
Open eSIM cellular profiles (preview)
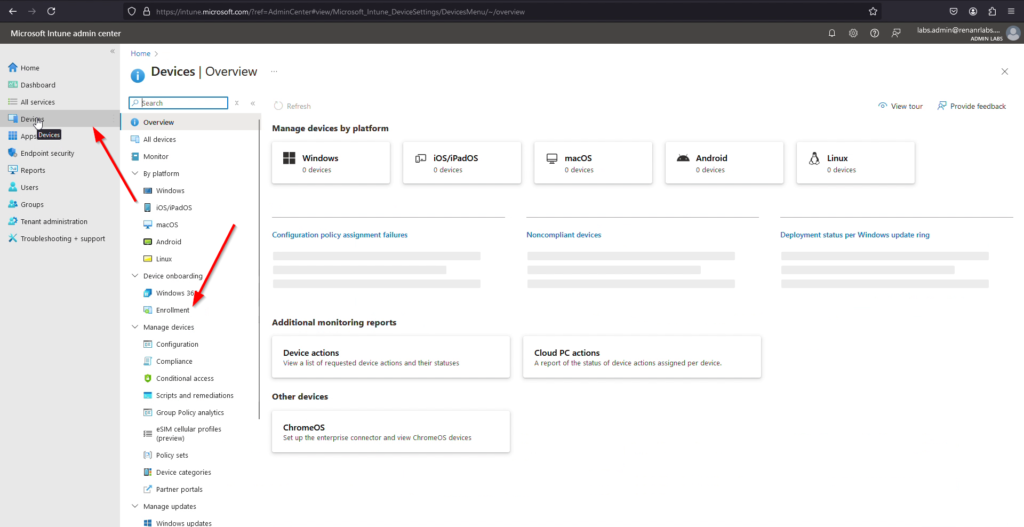(188, 434)
